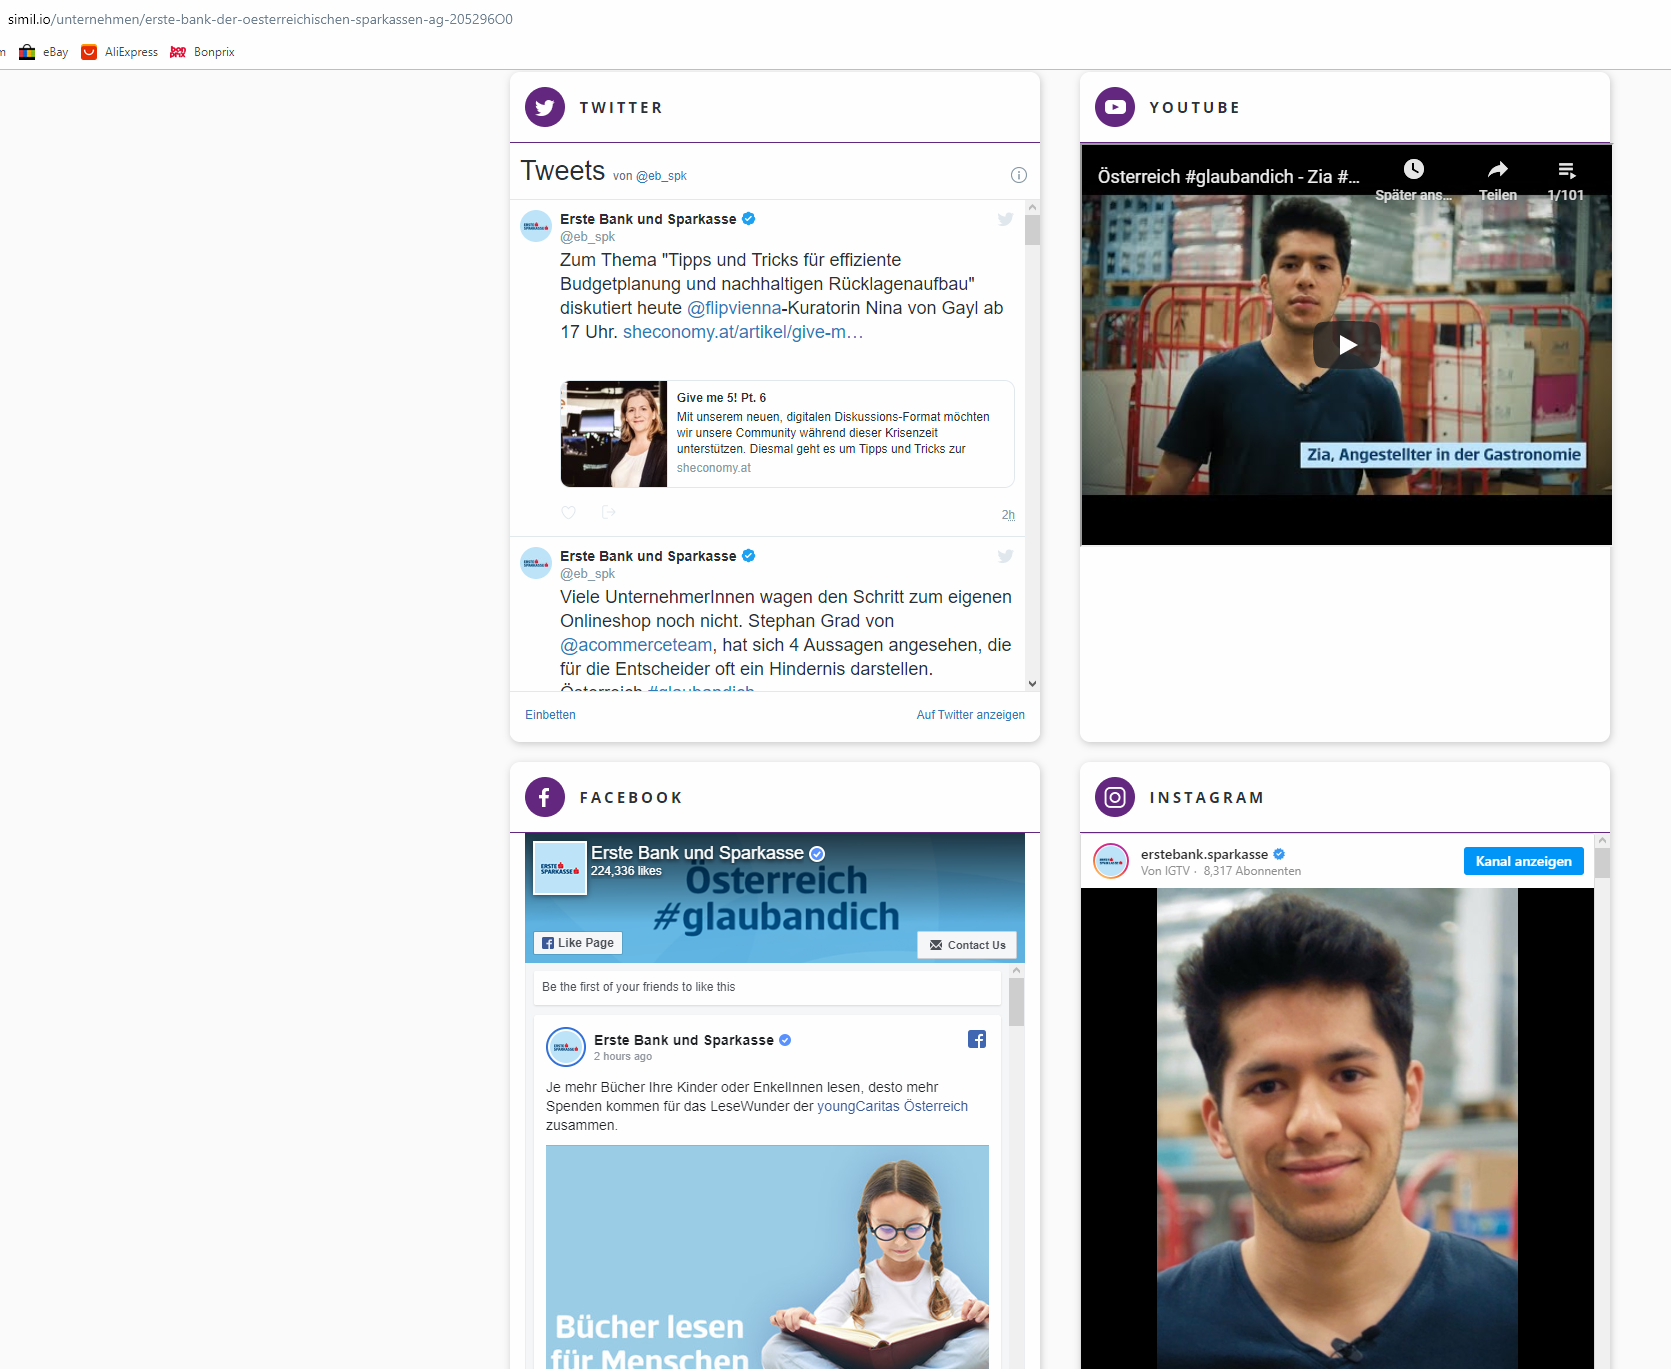Image resolution: width=1671 pixels, height=1369 pixels.
Task: Click second tweet's Erste Bank avatar
Action: pos(536,563)
